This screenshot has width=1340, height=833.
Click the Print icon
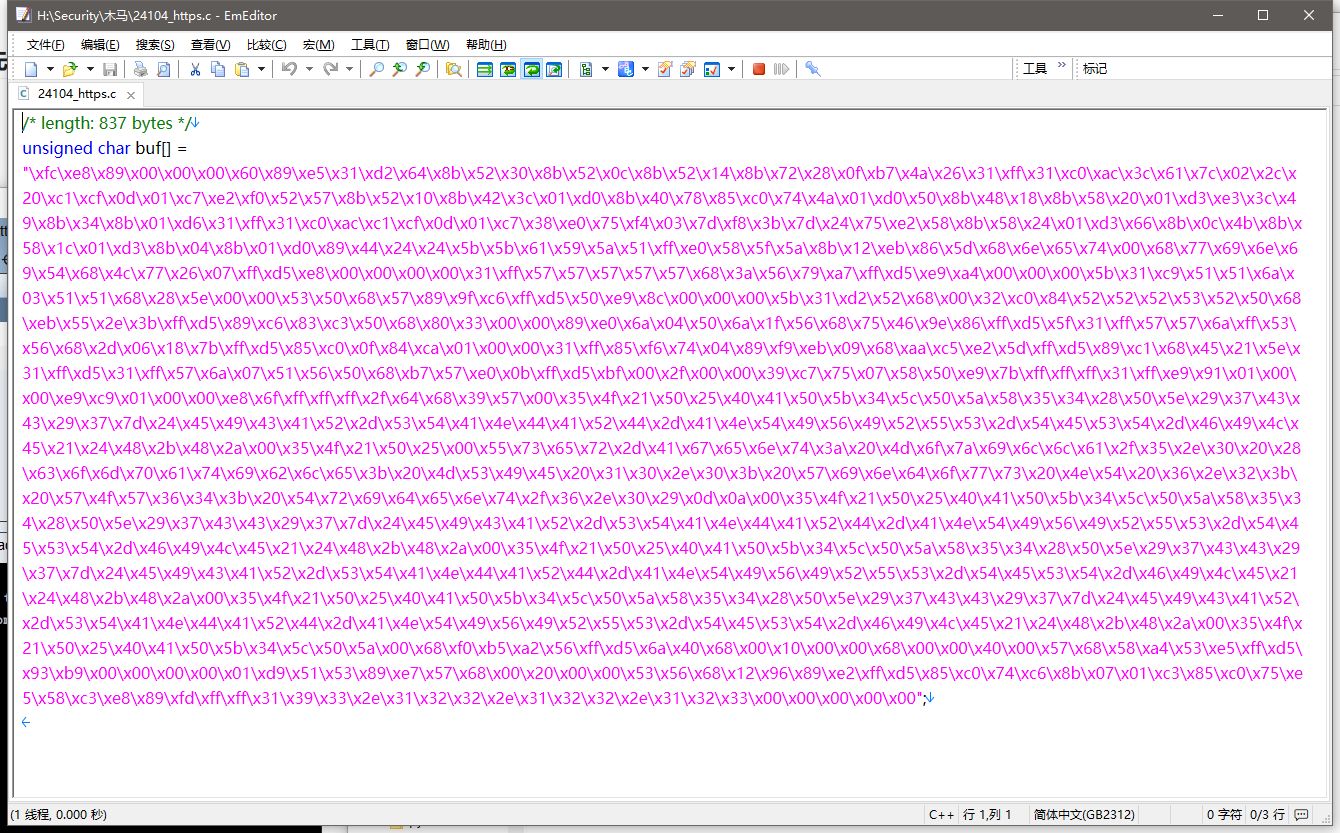[x=140, y=69]
